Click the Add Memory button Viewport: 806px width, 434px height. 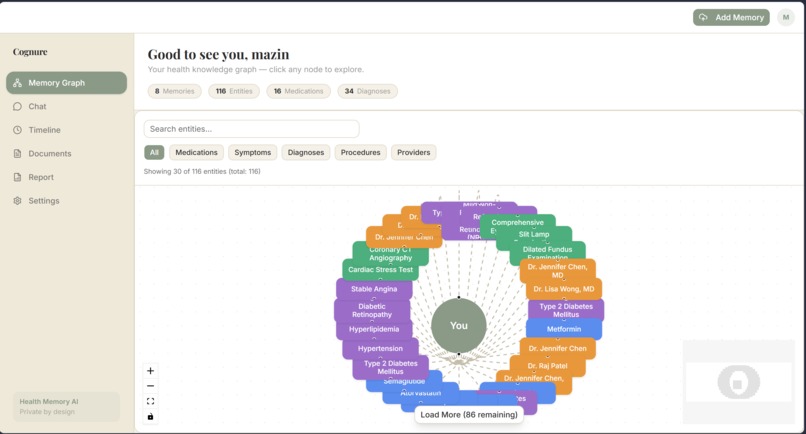click(731, 17)
